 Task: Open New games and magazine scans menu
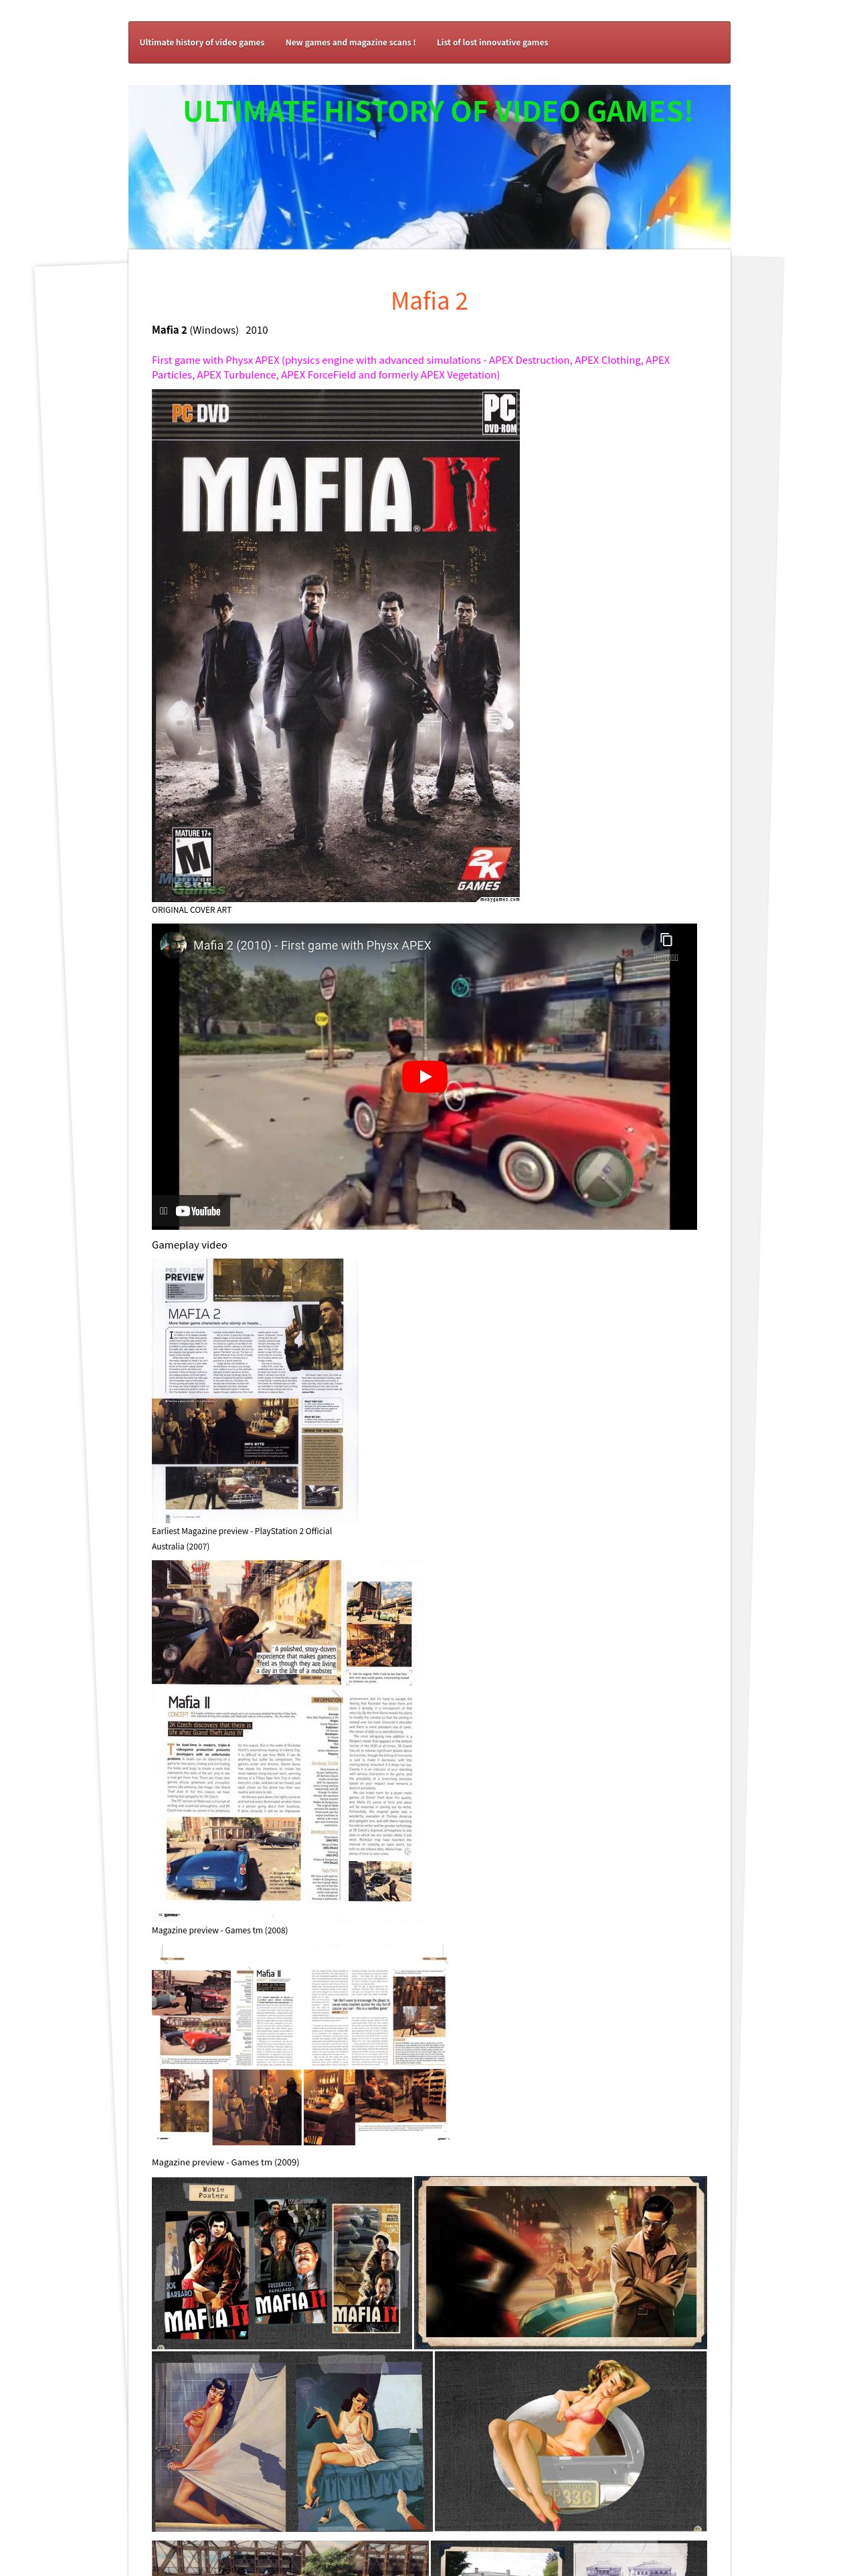[x=350, y=42]
